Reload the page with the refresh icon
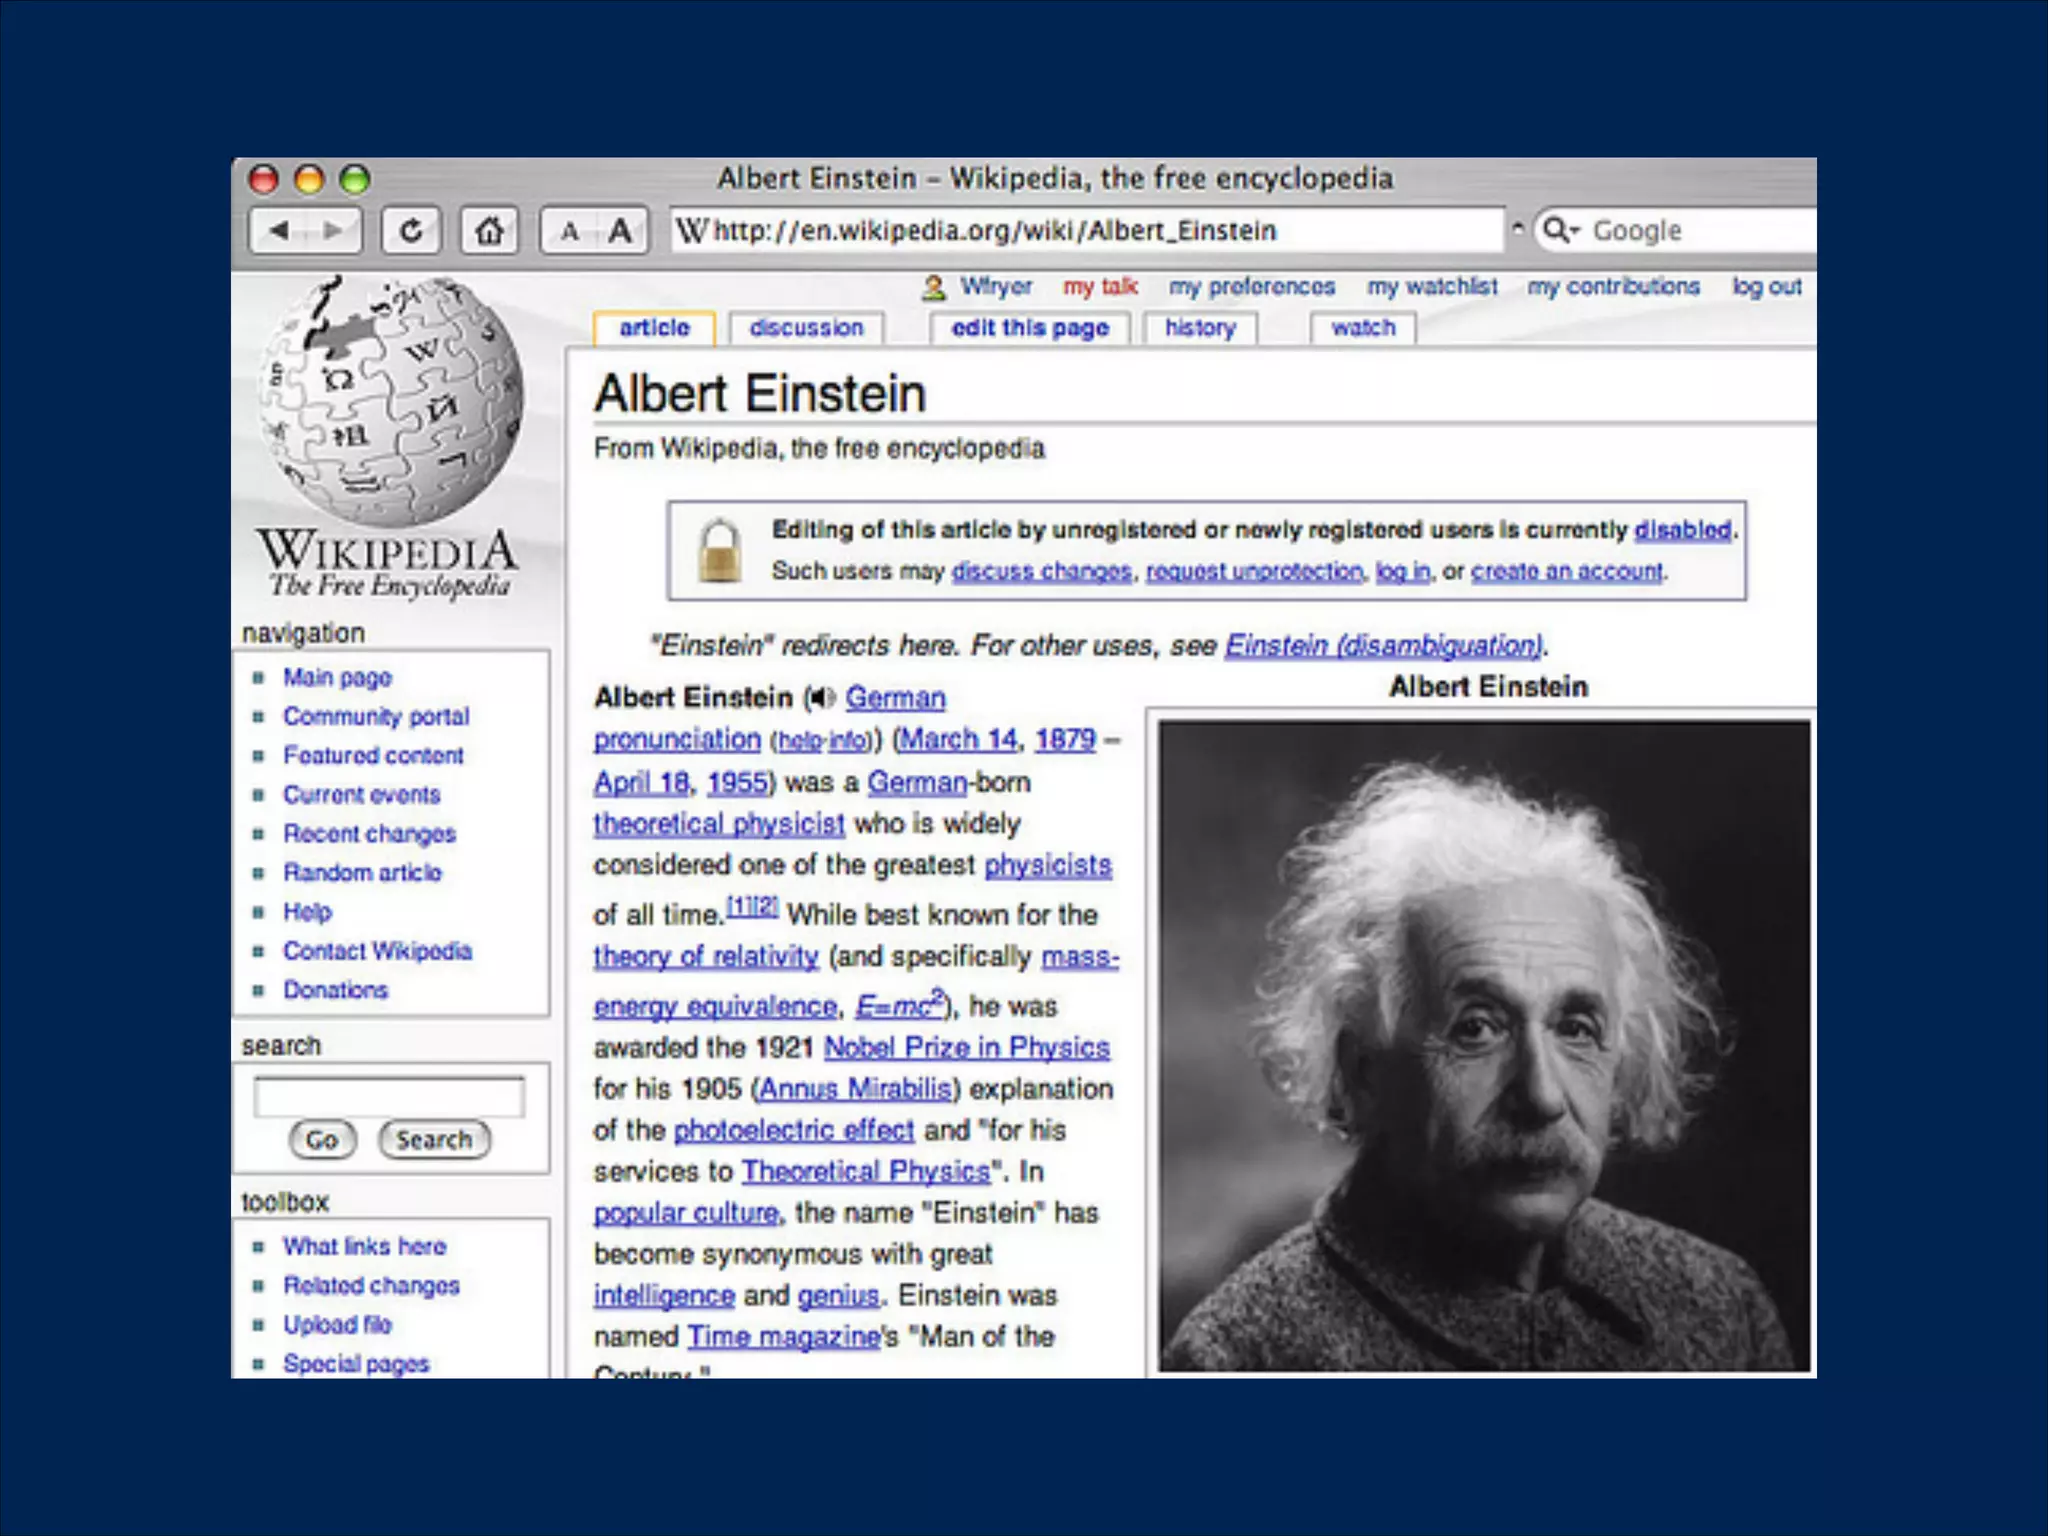2048x1536 pixels. [x=411, y=231]
